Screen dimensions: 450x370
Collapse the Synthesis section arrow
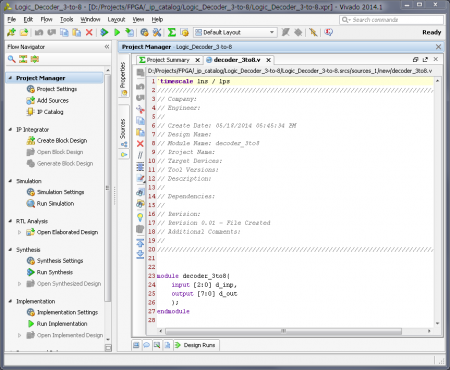[10, 250]
